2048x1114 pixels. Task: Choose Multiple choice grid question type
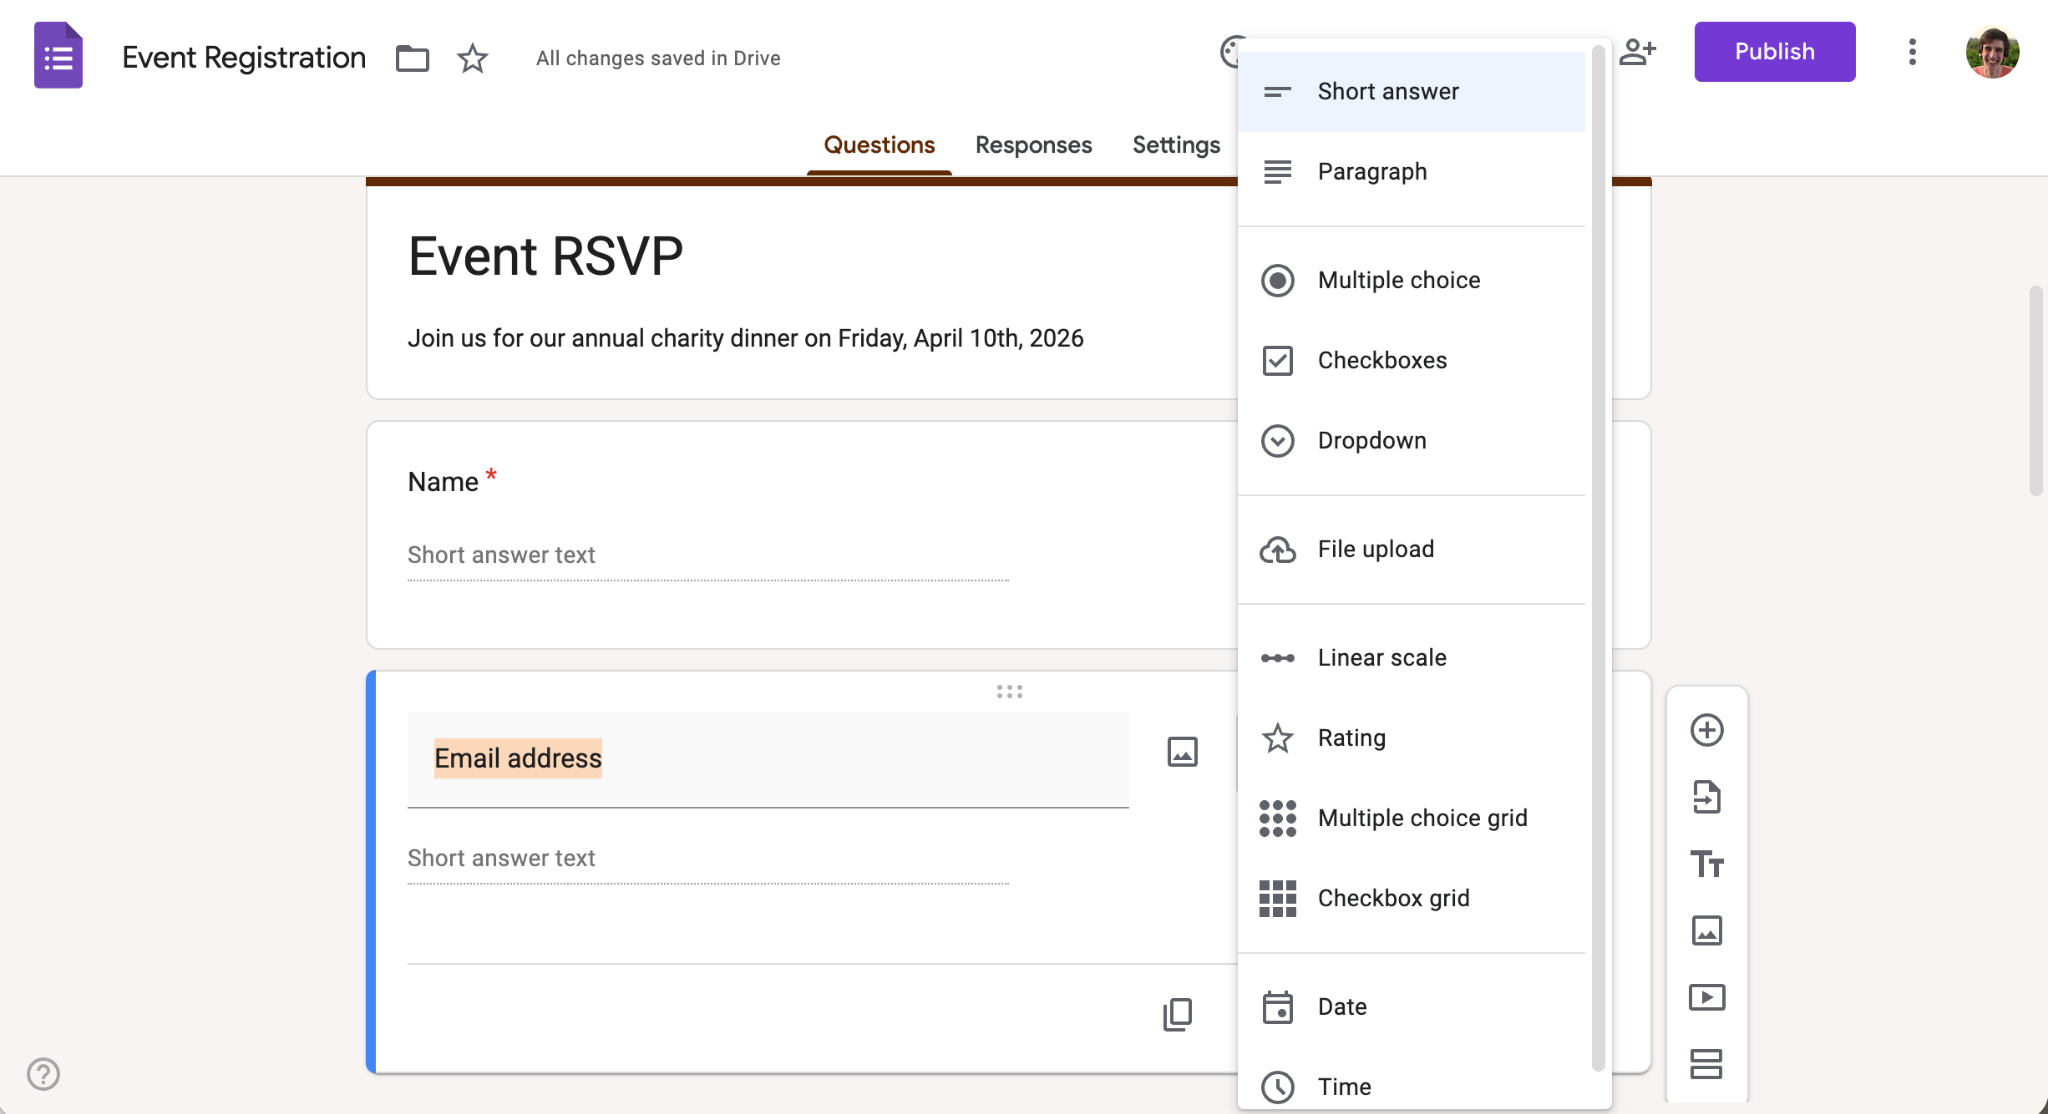(1422, 817)
